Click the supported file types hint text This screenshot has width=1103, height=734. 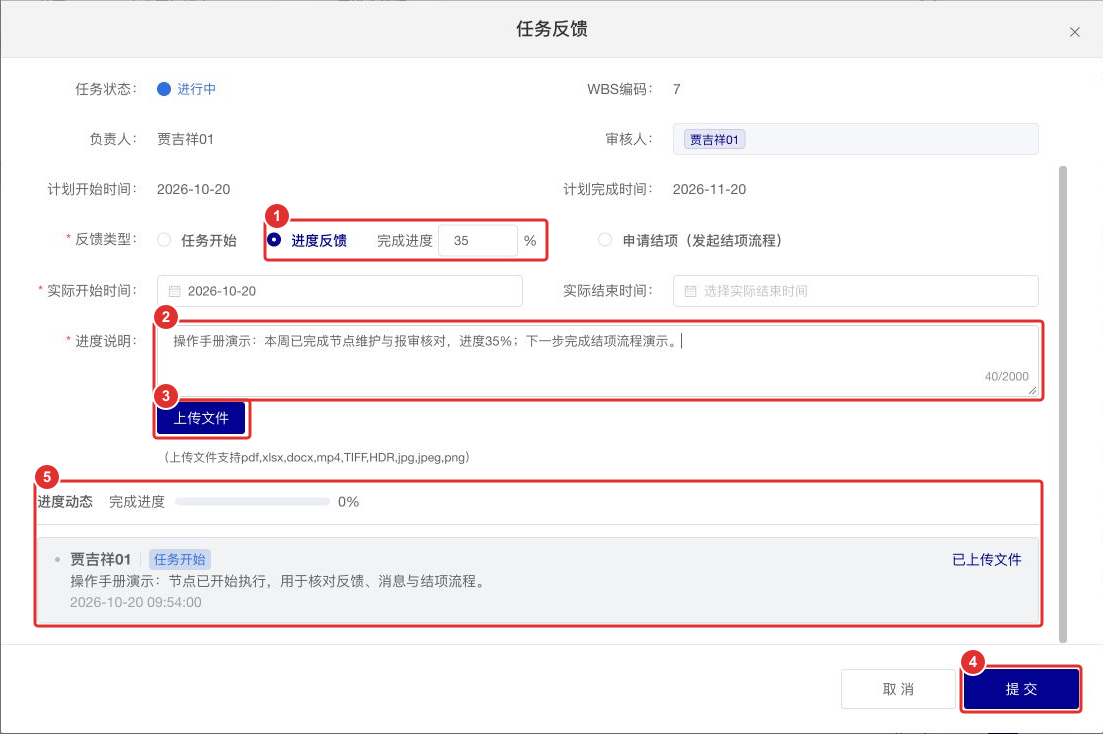(x=317, y=457)
